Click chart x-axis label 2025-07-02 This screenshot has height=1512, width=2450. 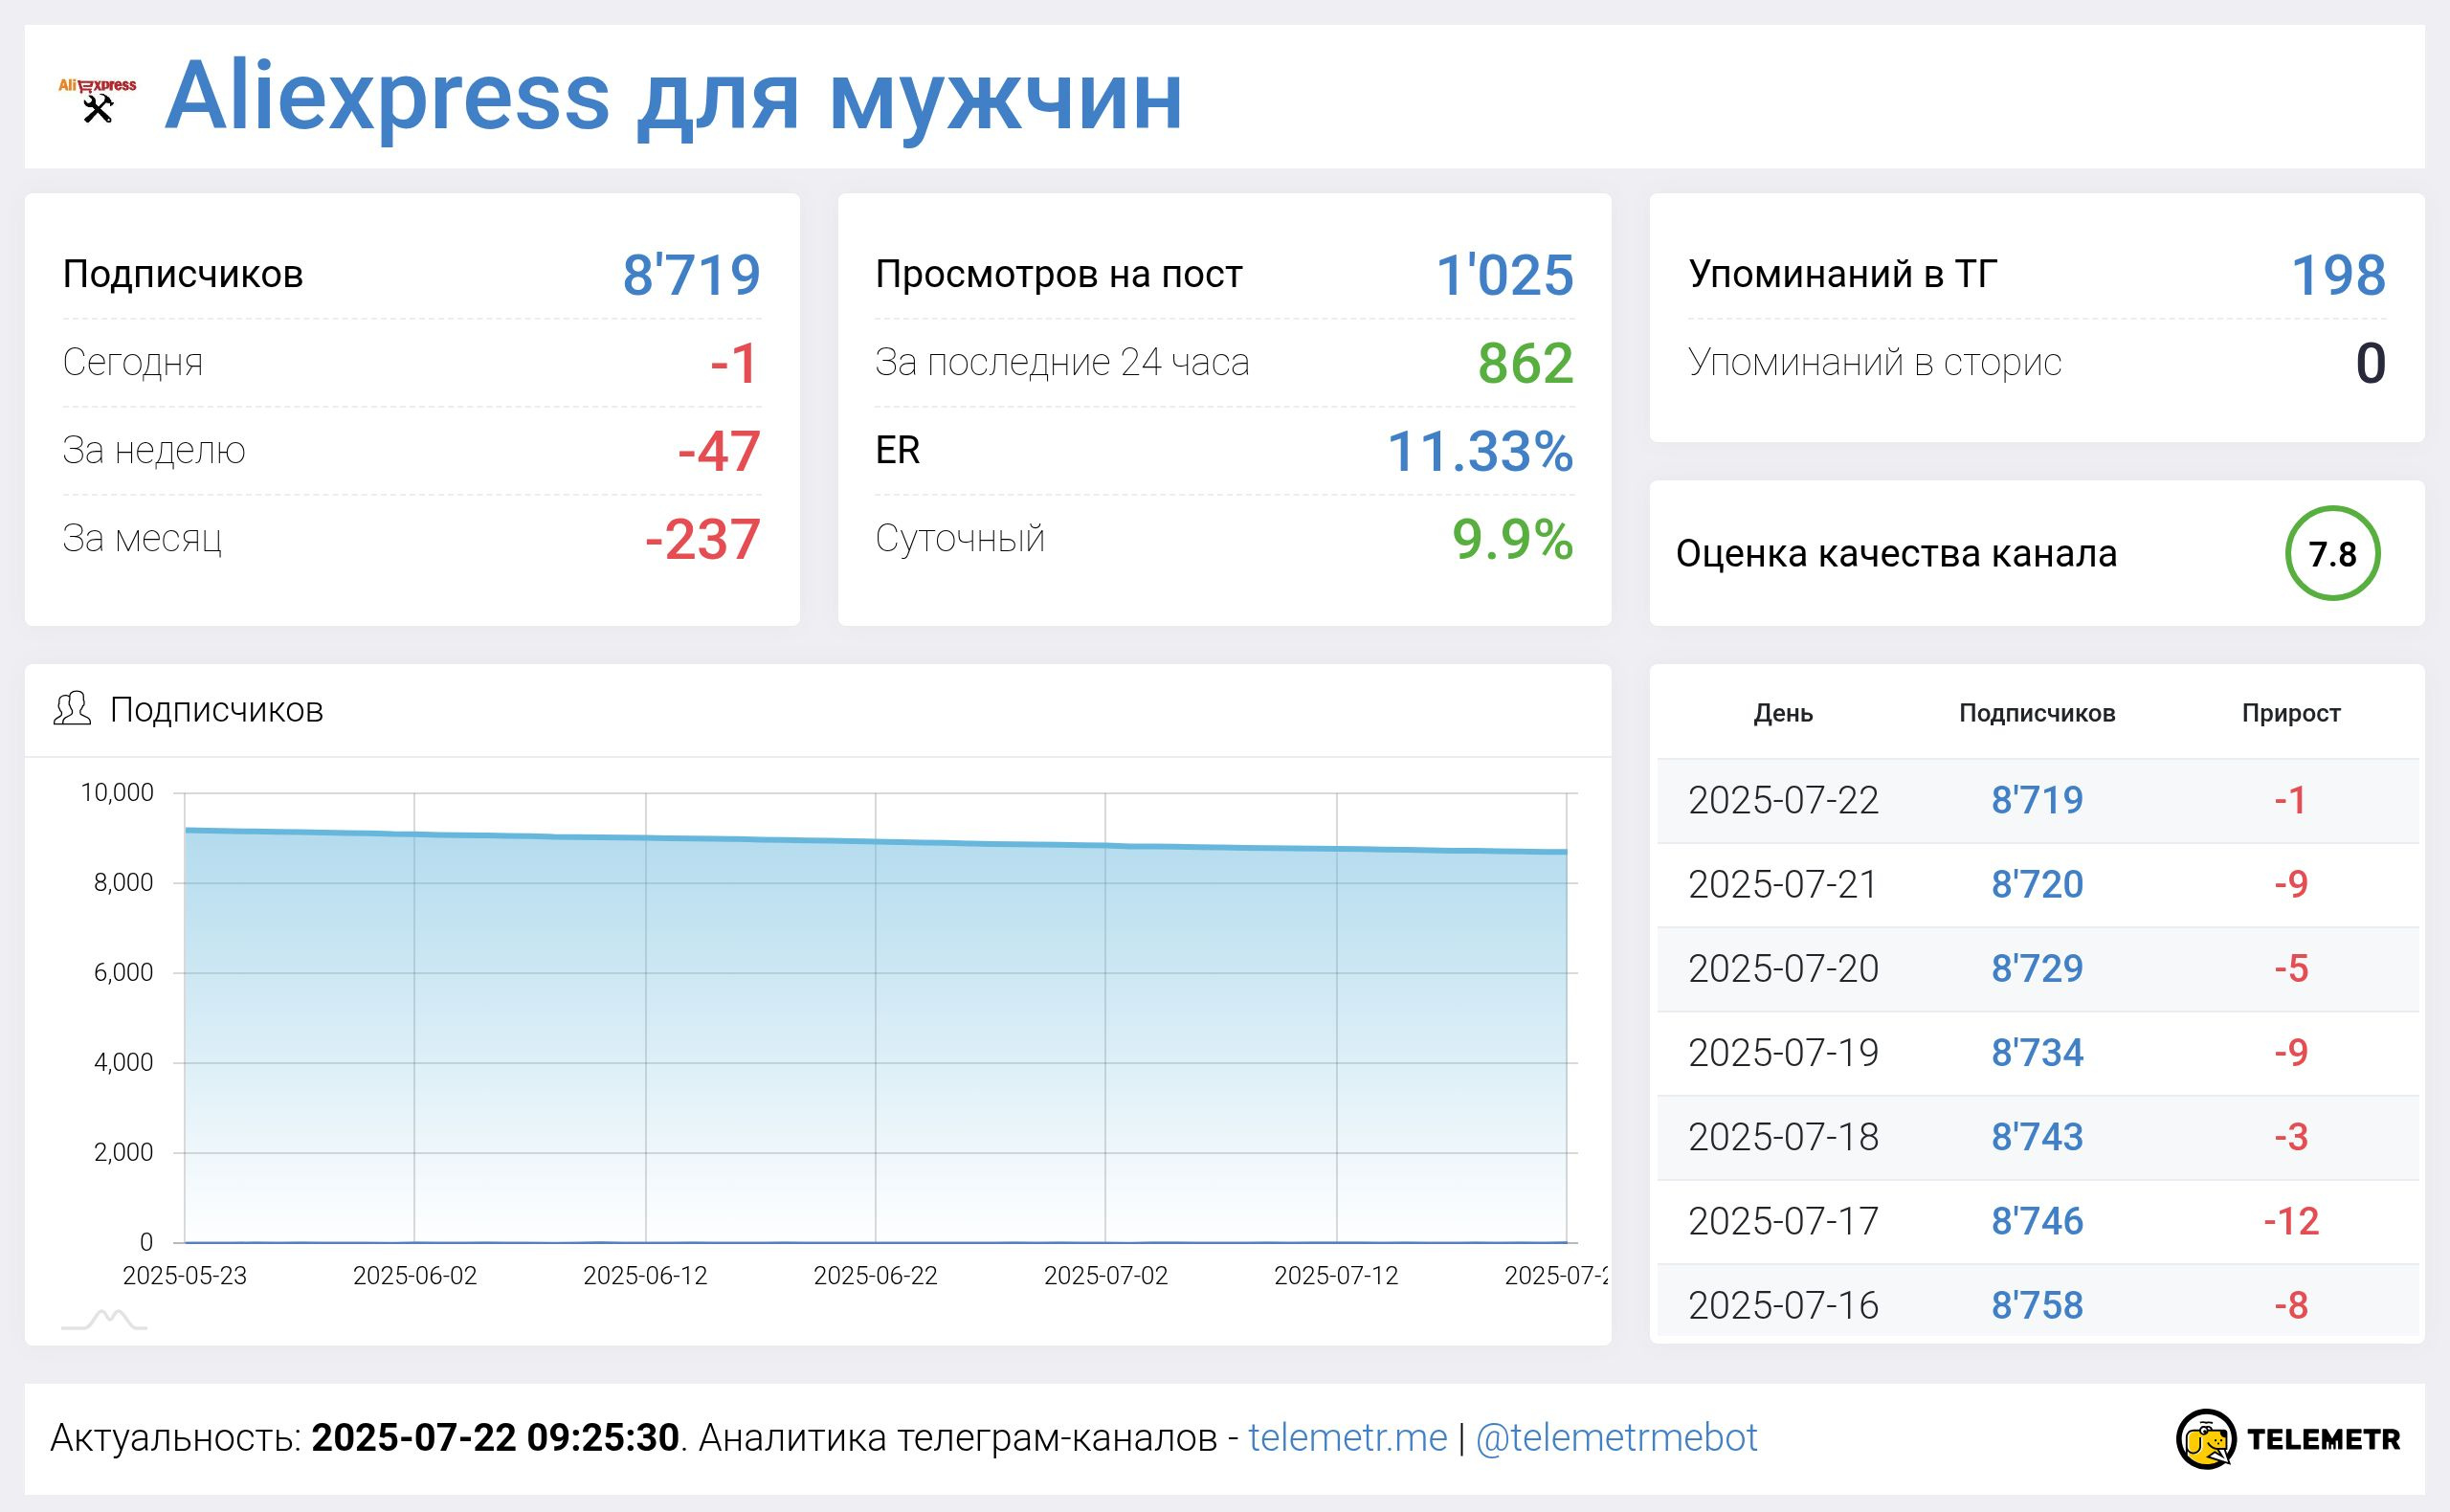1106,1275
